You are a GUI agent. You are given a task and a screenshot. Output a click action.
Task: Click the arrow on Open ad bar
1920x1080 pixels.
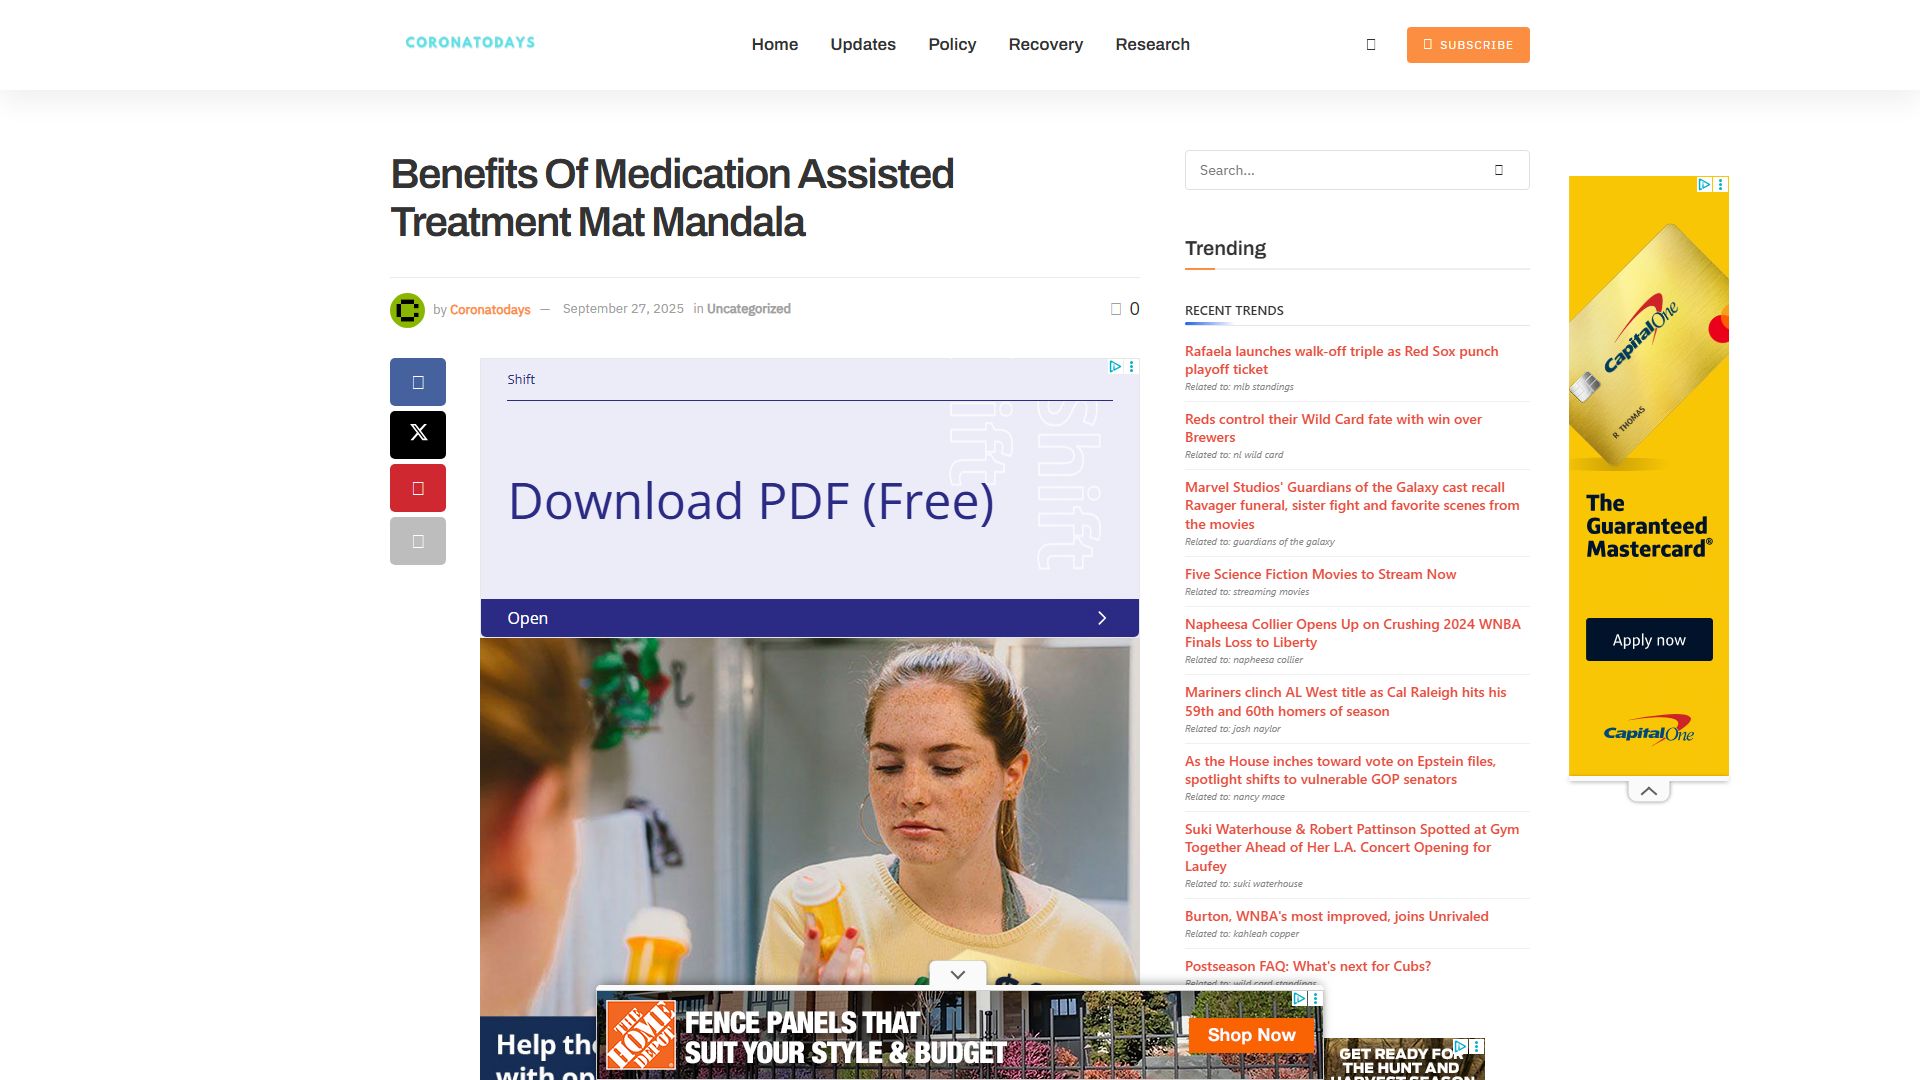tap(1102, 618)
